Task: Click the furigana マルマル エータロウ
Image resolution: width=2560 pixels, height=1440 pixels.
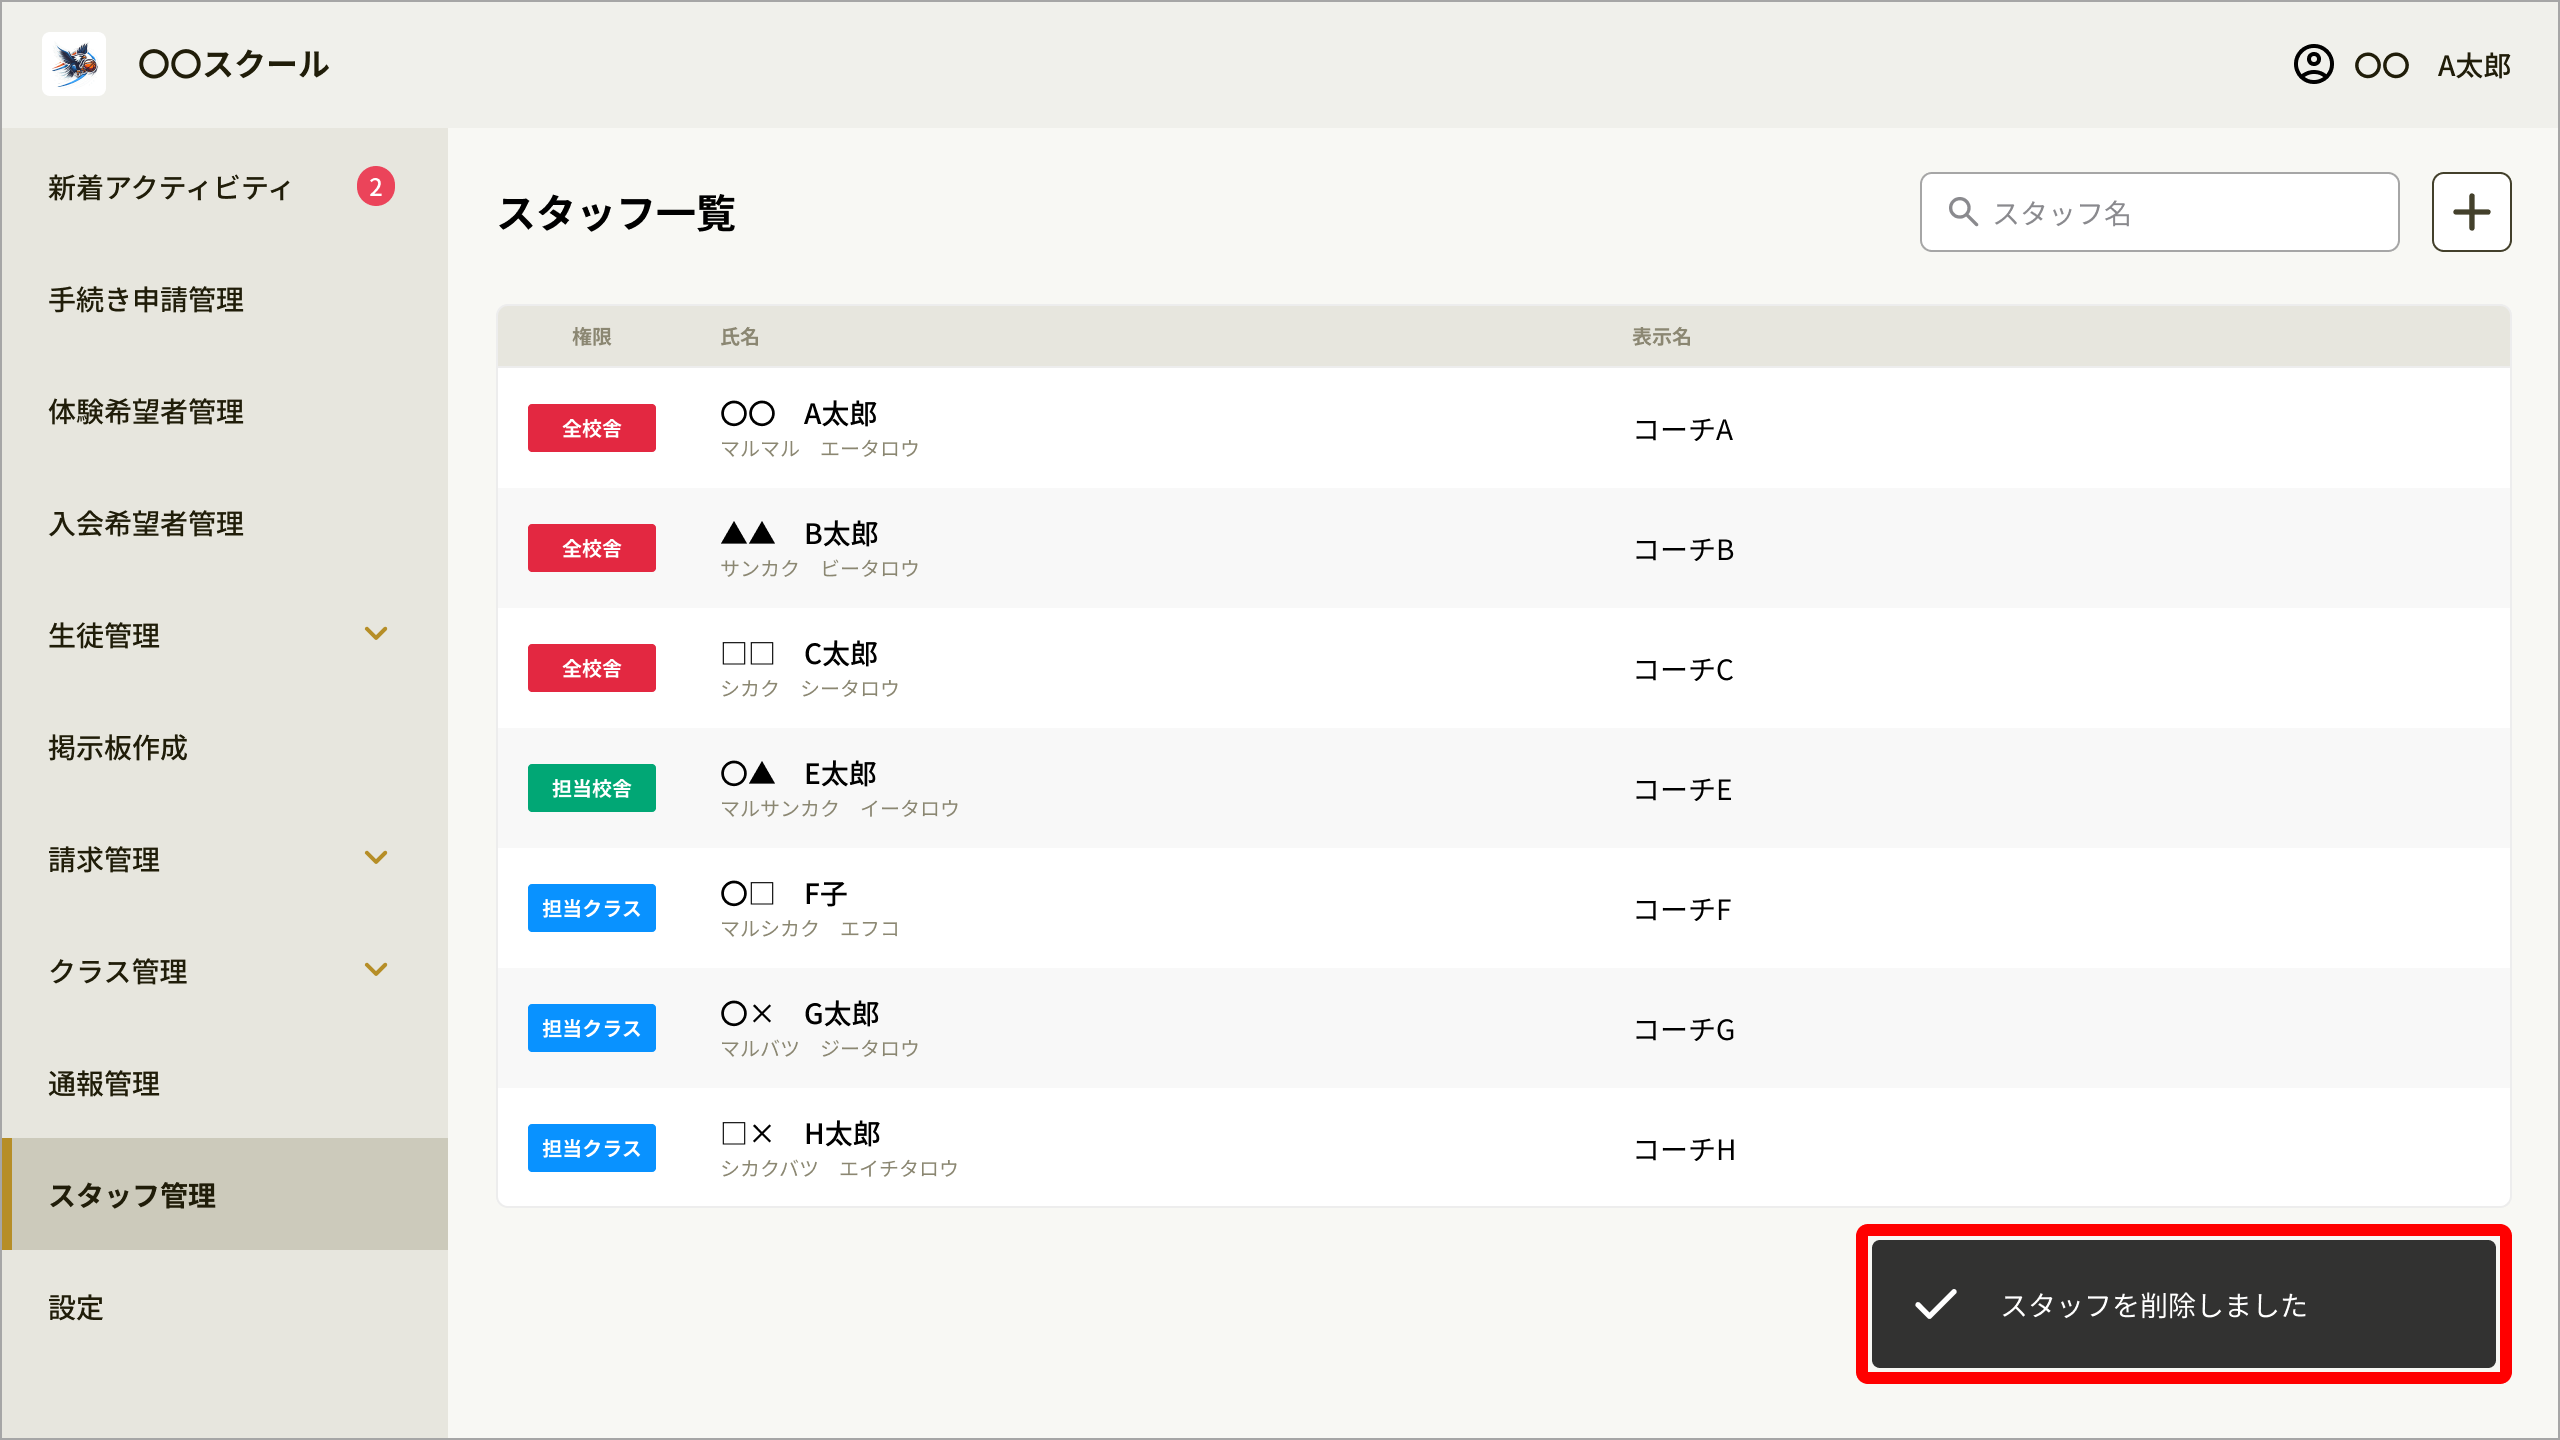Action: (819, 449)
